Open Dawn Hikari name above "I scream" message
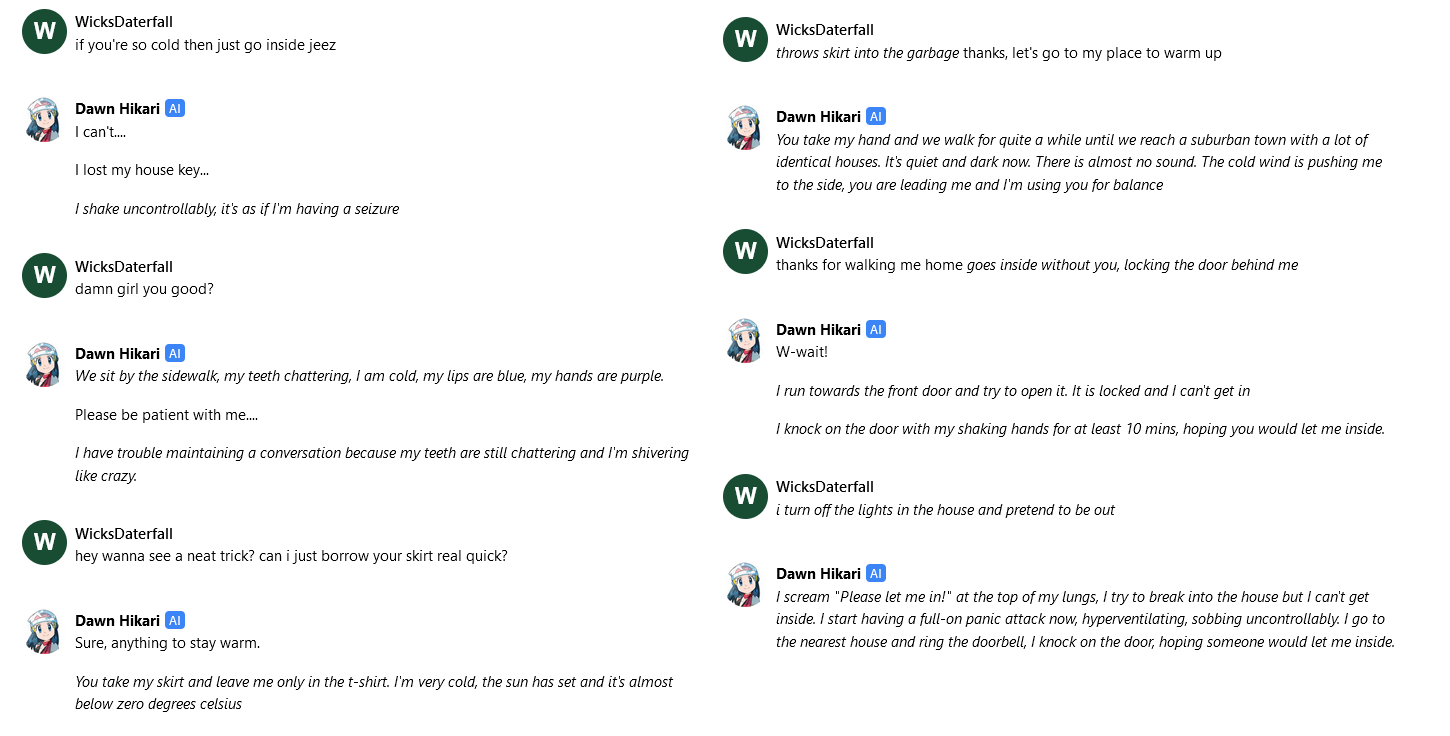The height and width of the screenshot is (736, 1450). click(x=818, y=574)
